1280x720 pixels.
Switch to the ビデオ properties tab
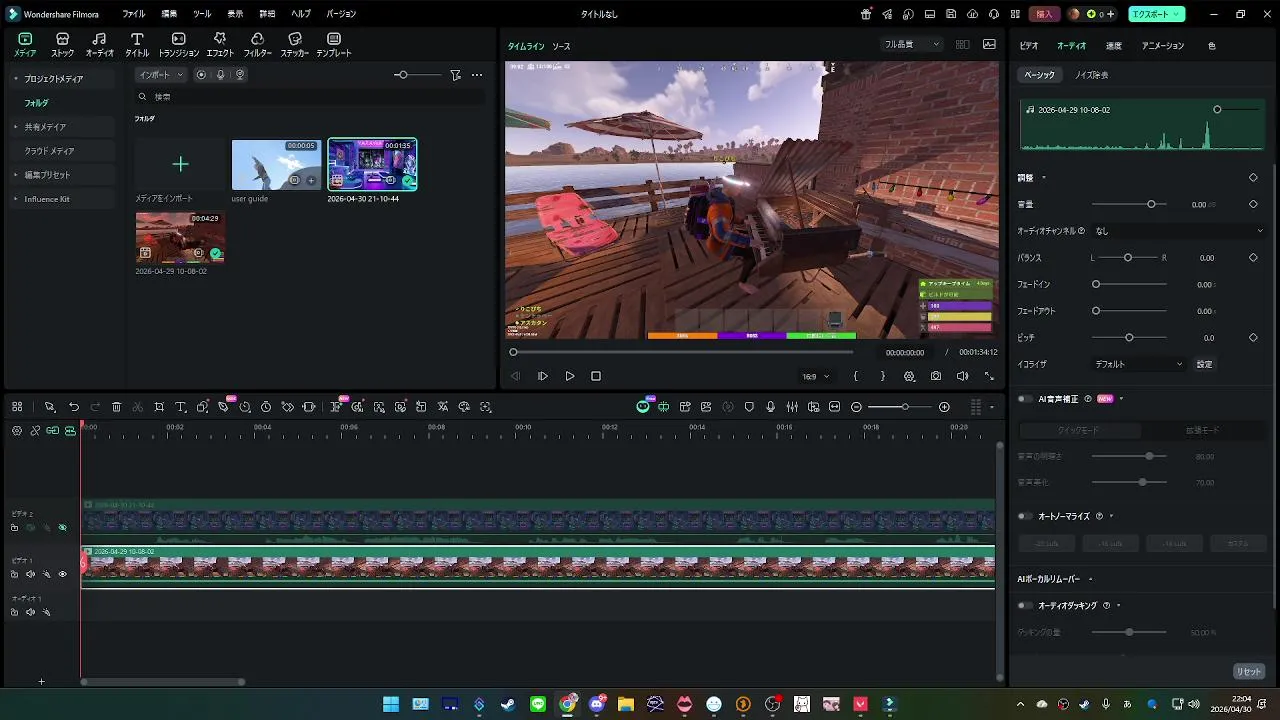[1028, 46]
